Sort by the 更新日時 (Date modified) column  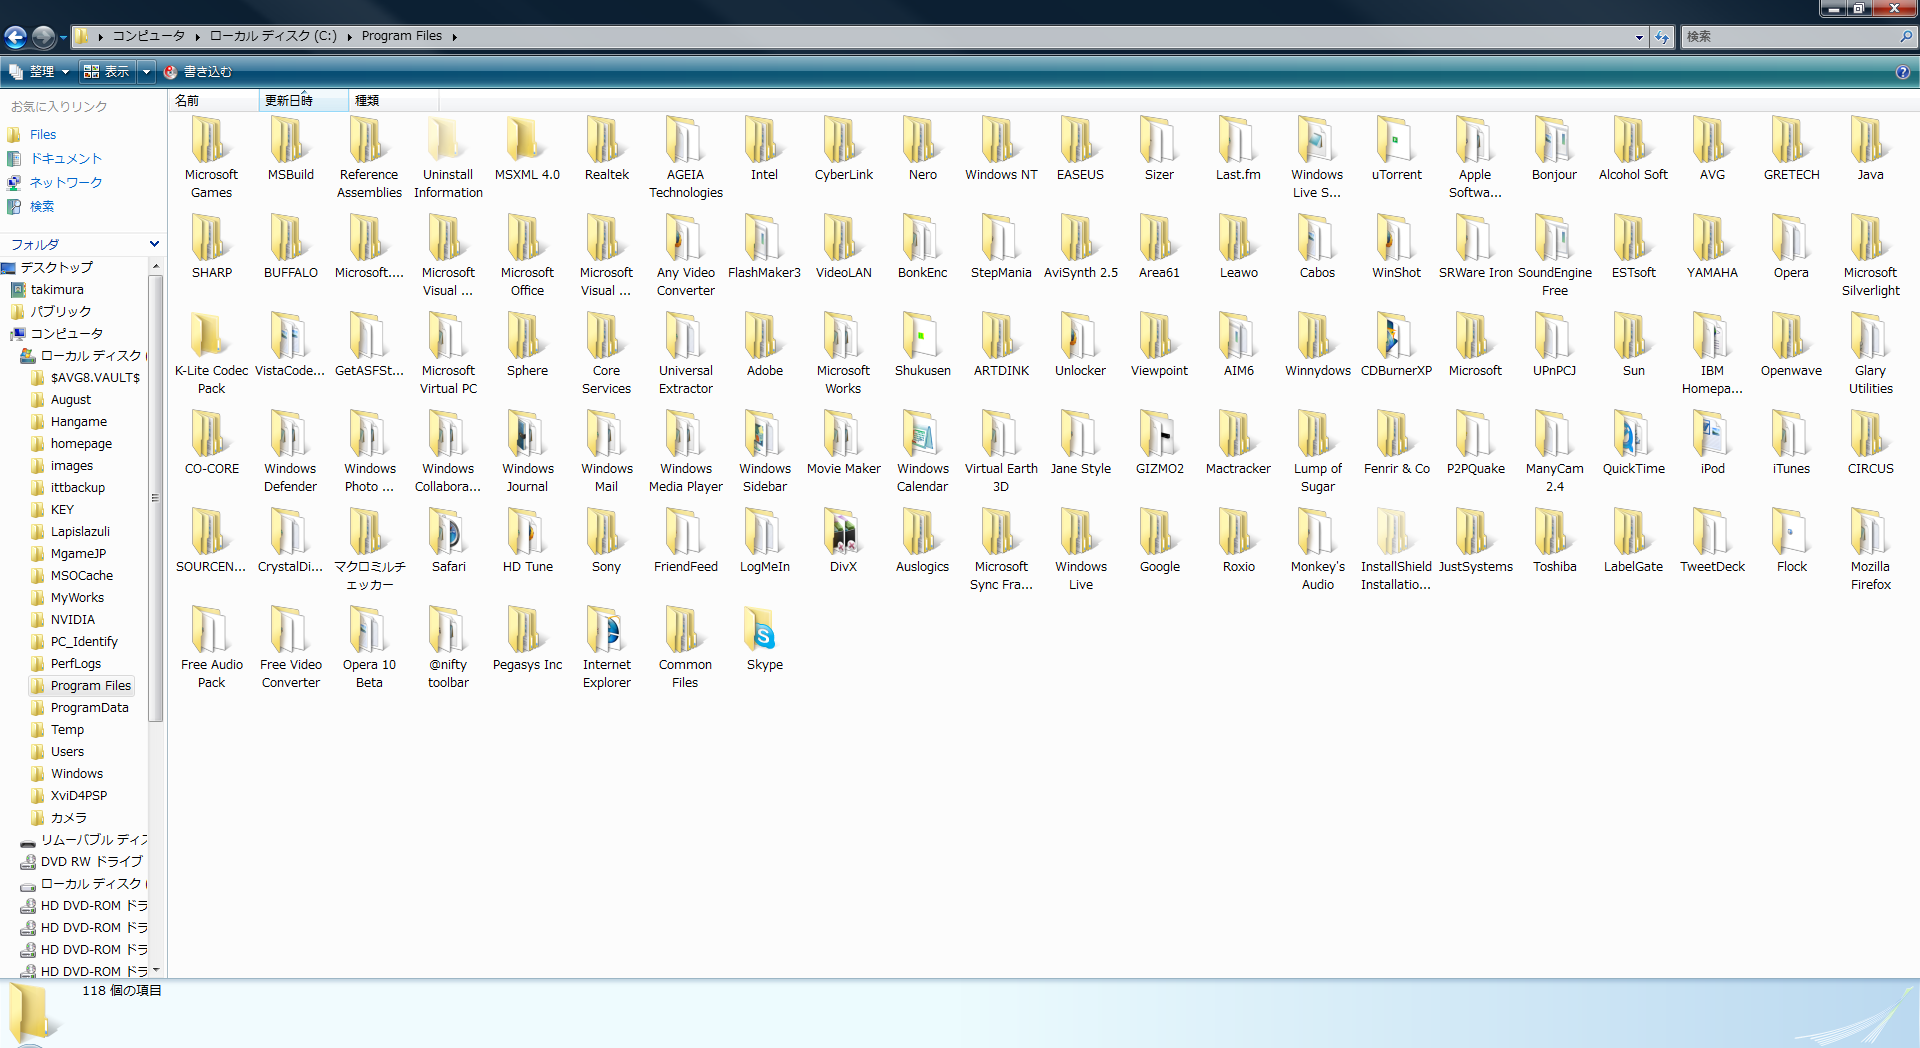coord(304,101)
